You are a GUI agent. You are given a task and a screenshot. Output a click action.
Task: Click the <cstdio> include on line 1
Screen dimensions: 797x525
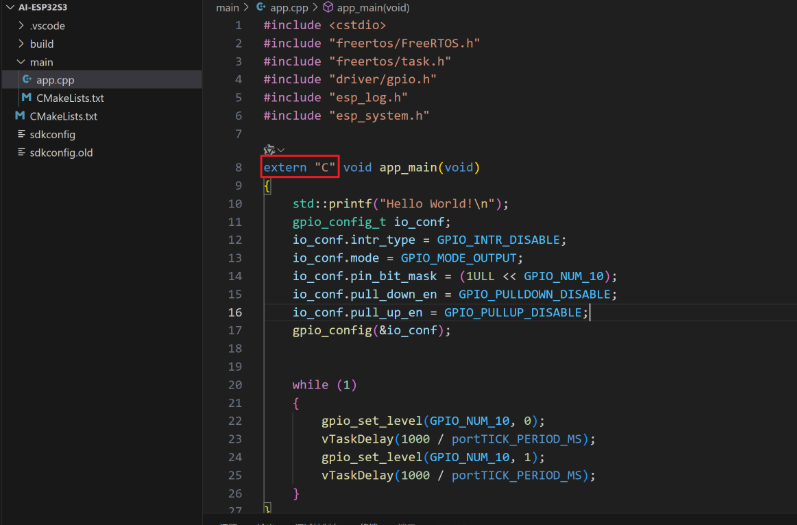tap(357, 25)
